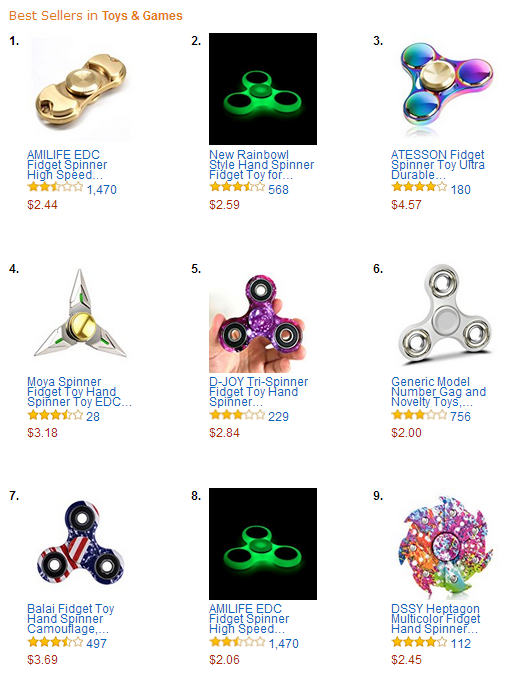Open the Generic Model Number Gag title
Viewport: 530px width, 684px height.
pyautogui.click(x=438, y=392)
